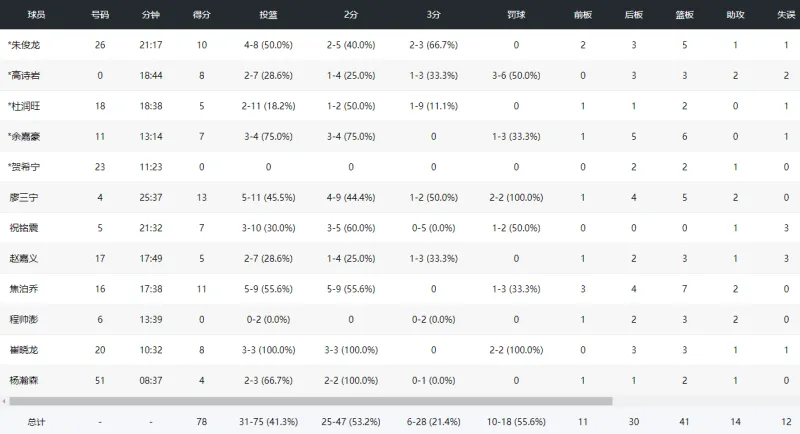Click the horizontal scrollbar below the table

pos(300,401)
